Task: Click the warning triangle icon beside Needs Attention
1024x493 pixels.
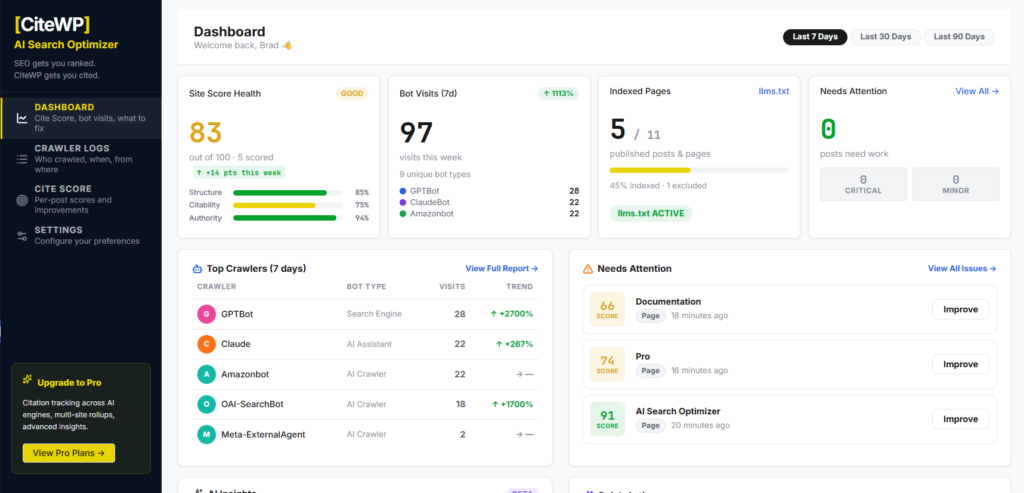Action: tap(588, 268)
